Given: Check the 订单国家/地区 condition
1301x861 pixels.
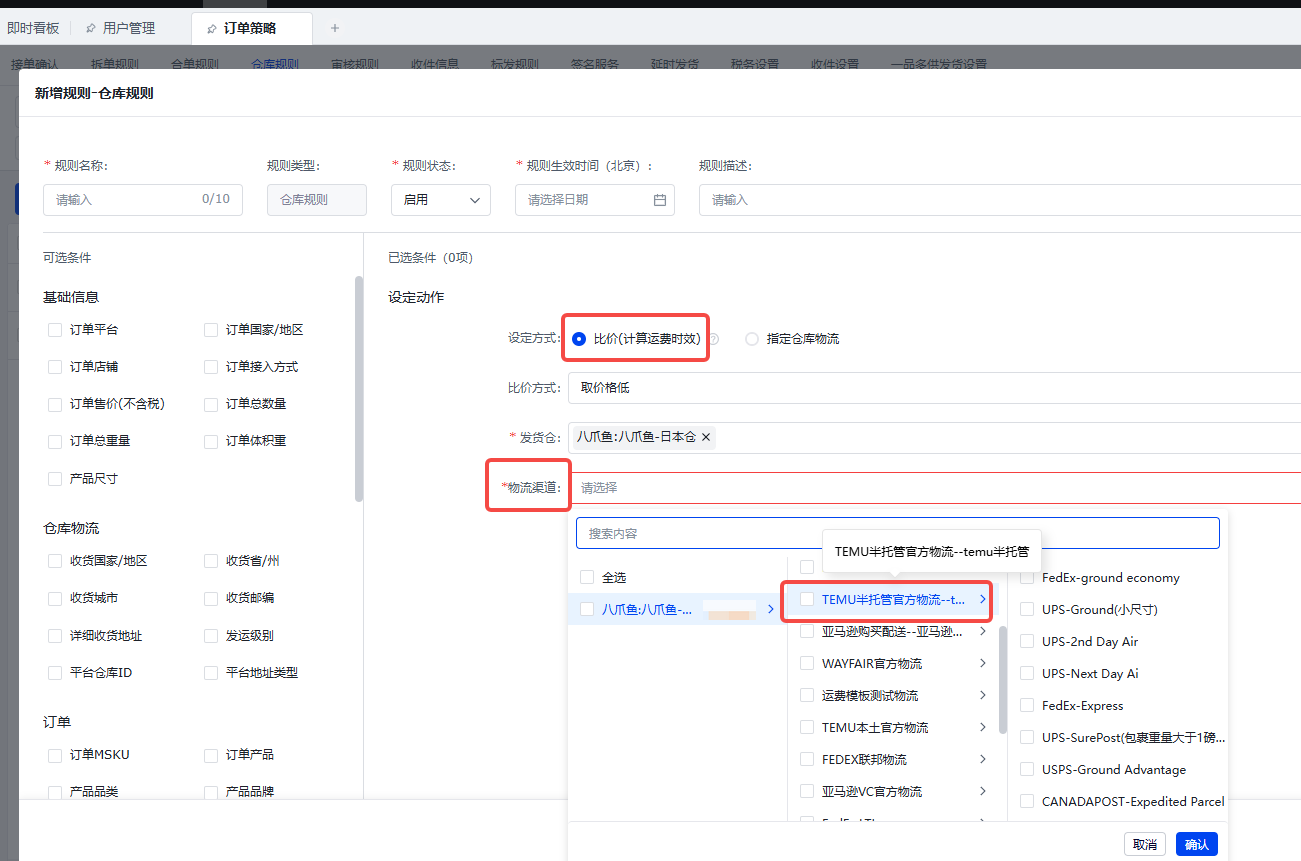Looking at the screenshot, I should tap(211, 330).
